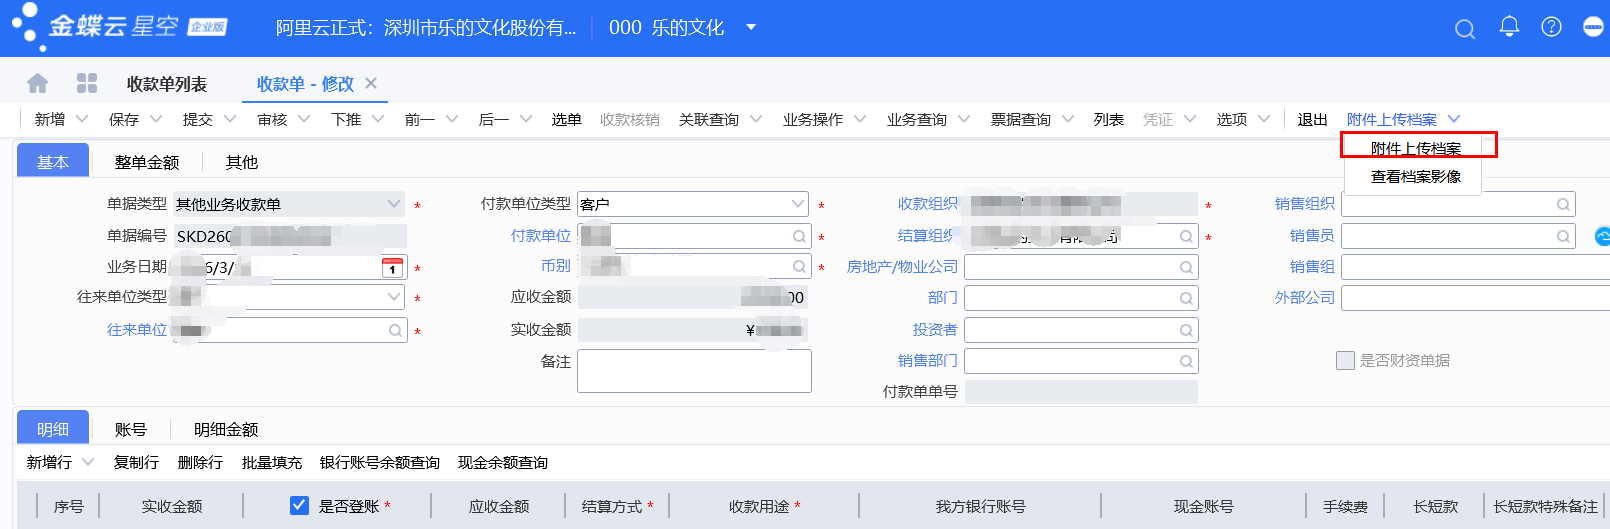The height and width of the screenshot is (529, 1610).
Task: Click the help question mark icon
Action: click(x=1551, y=27)
